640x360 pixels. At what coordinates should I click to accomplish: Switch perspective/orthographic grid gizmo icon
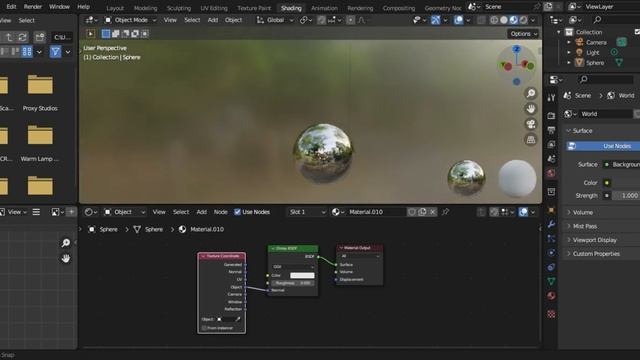[531, 140]
